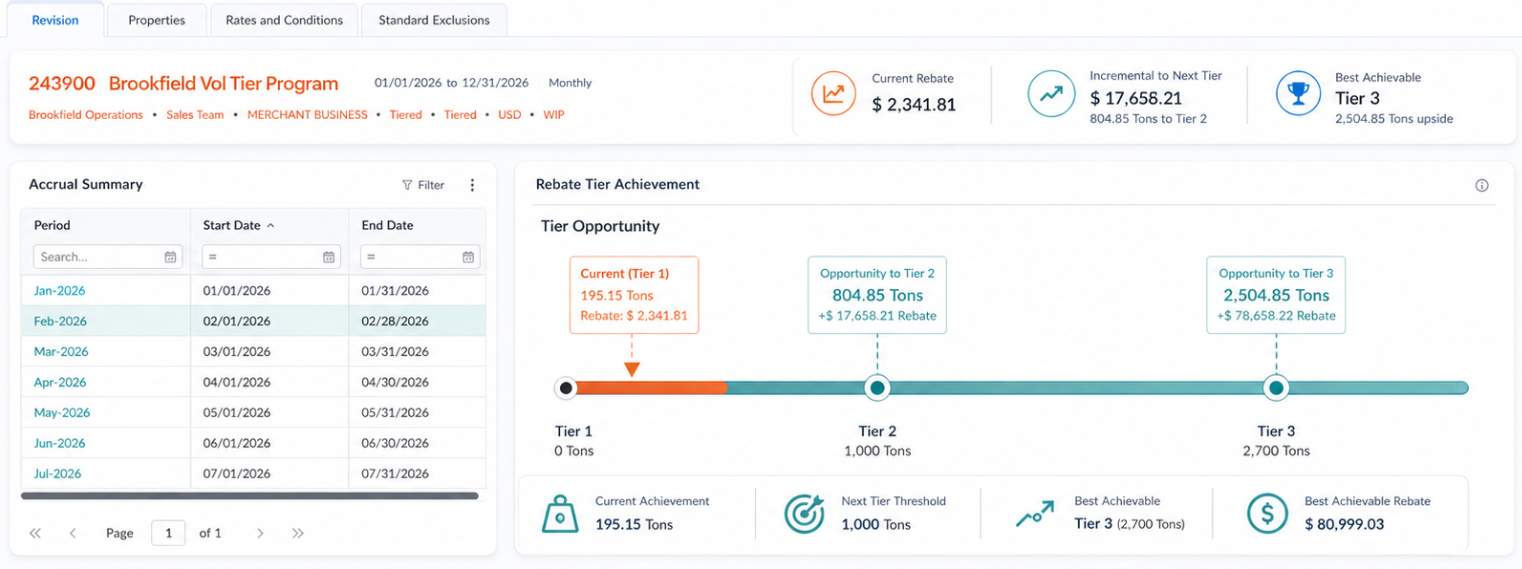Switch to the Revision tab
The width and height of the screenshot is (1522, 569).
(x=55, y=20)
